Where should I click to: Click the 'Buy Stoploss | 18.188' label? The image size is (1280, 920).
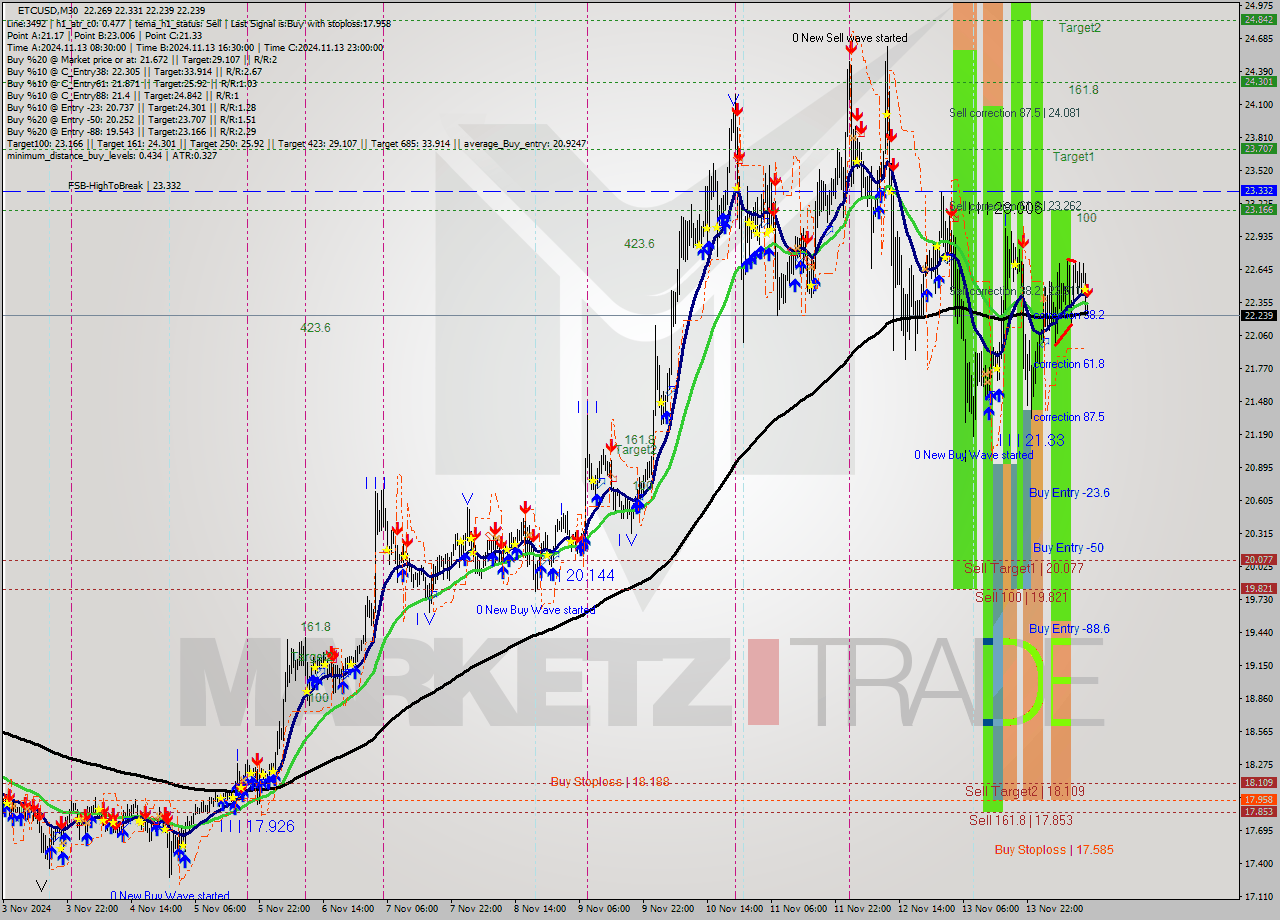610,782
